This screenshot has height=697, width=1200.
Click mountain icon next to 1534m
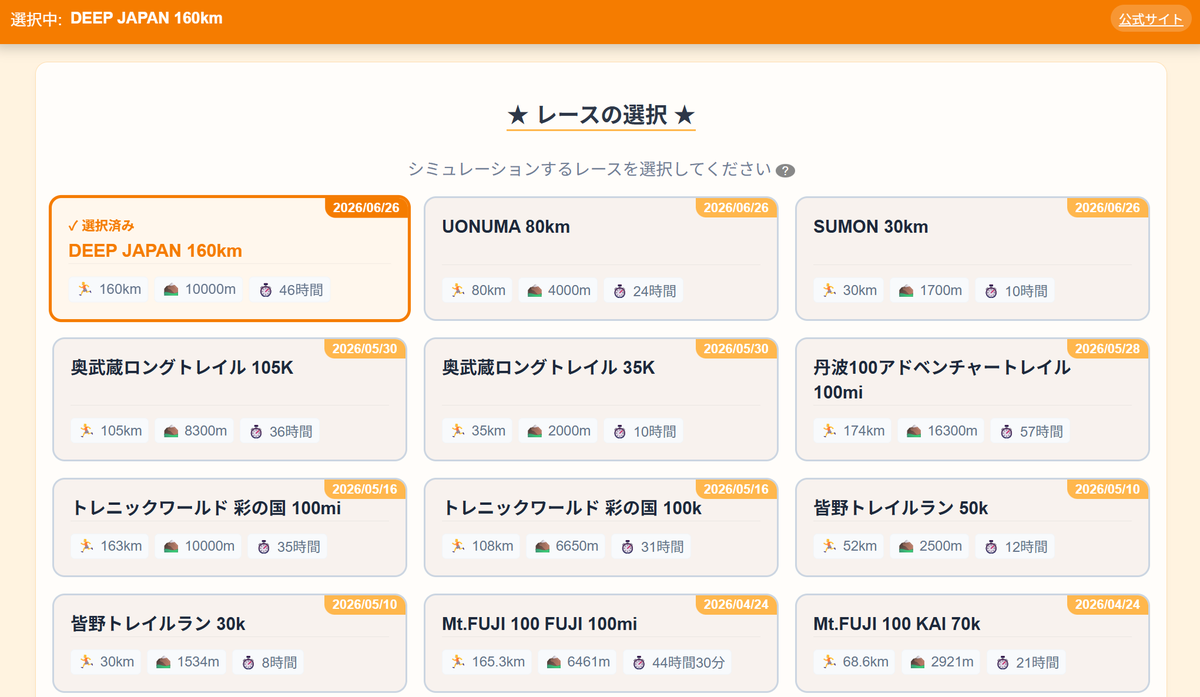(164, 662)
